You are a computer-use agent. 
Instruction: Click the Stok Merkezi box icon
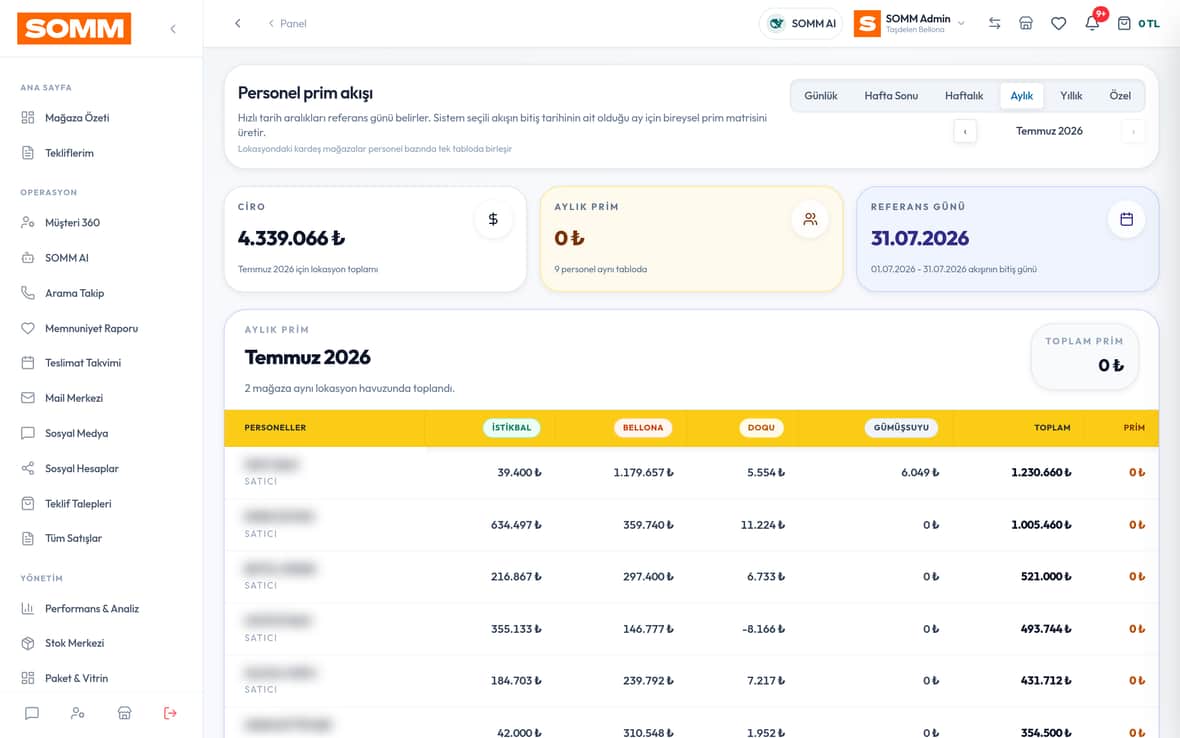pyautogui.click(x=28, y=643)
